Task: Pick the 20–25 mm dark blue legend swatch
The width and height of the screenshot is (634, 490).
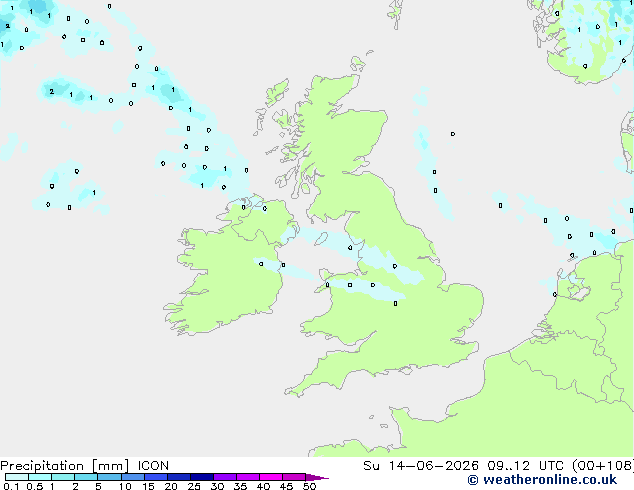Action: click(x=178, y=477)
